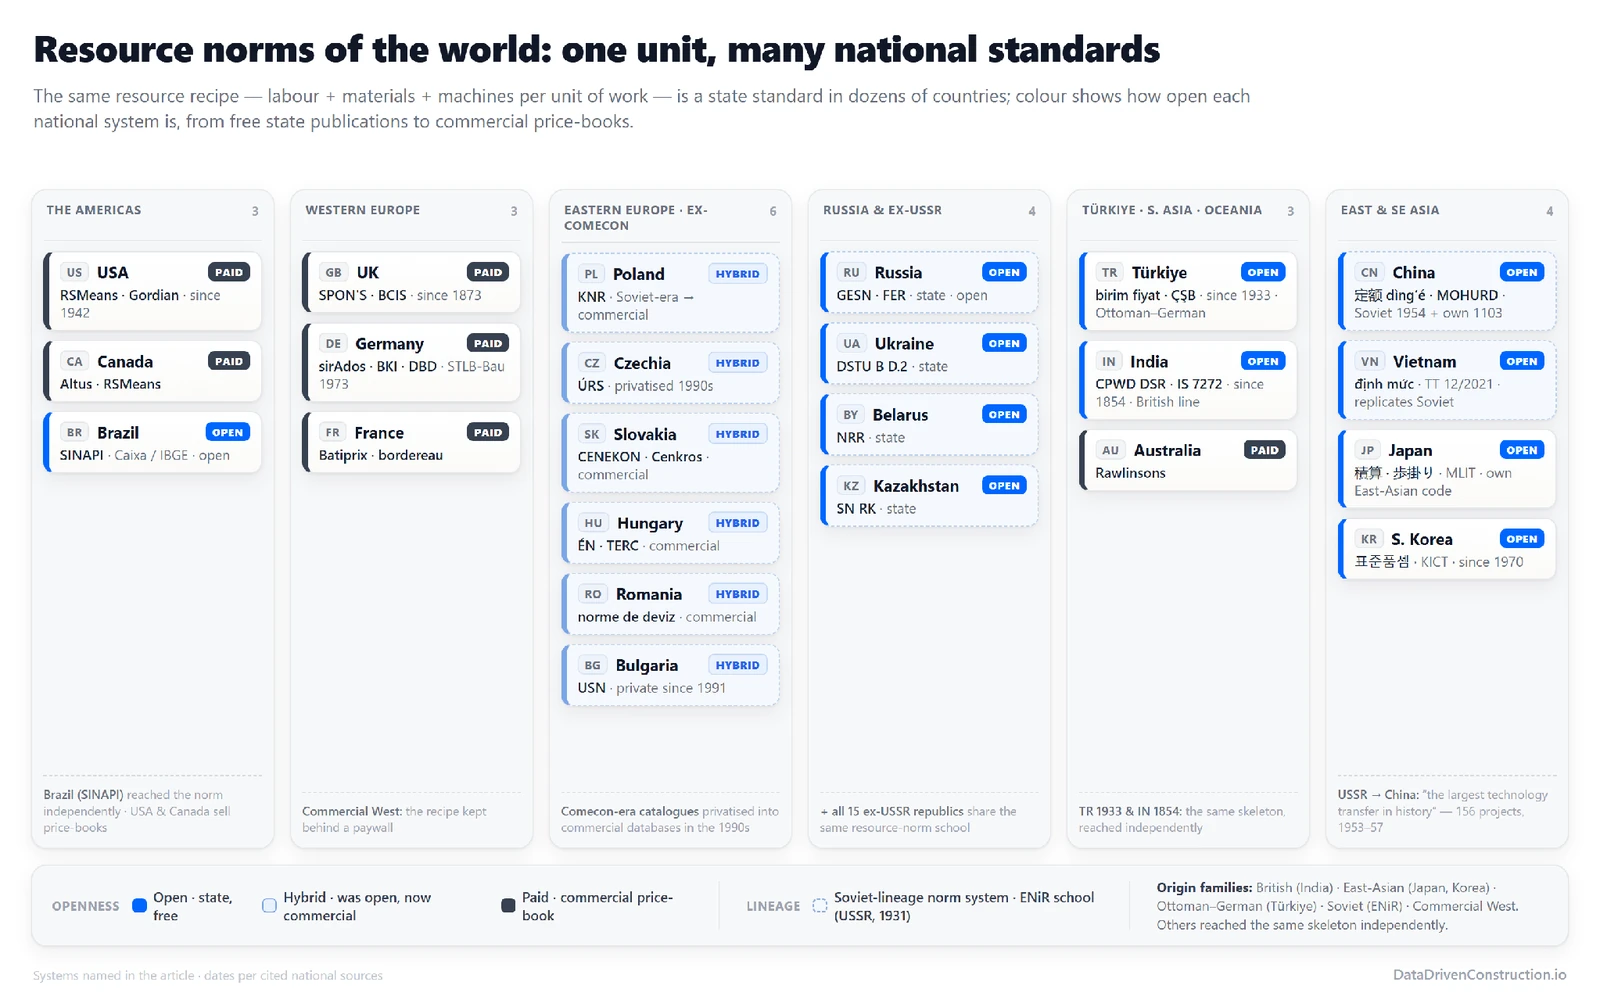Click the 'RSMeans · Gordian · since 1942' text

[x=140, y=304]
